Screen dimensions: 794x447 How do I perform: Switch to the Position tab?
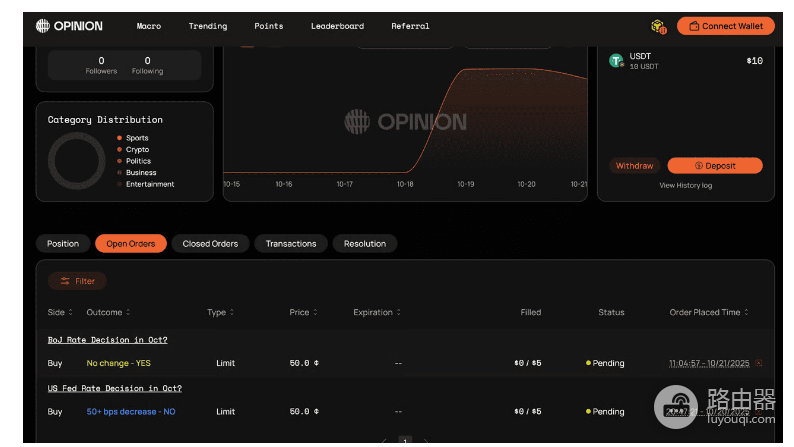pyautogui.click(x=63, y=243)
